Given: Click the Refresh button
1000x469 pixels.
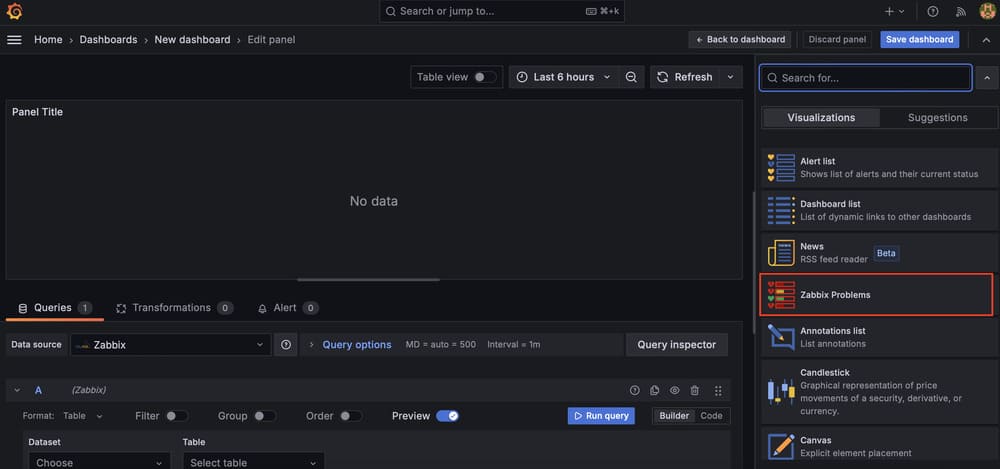Looking at the screenshot, I should (x=685, y=77).
